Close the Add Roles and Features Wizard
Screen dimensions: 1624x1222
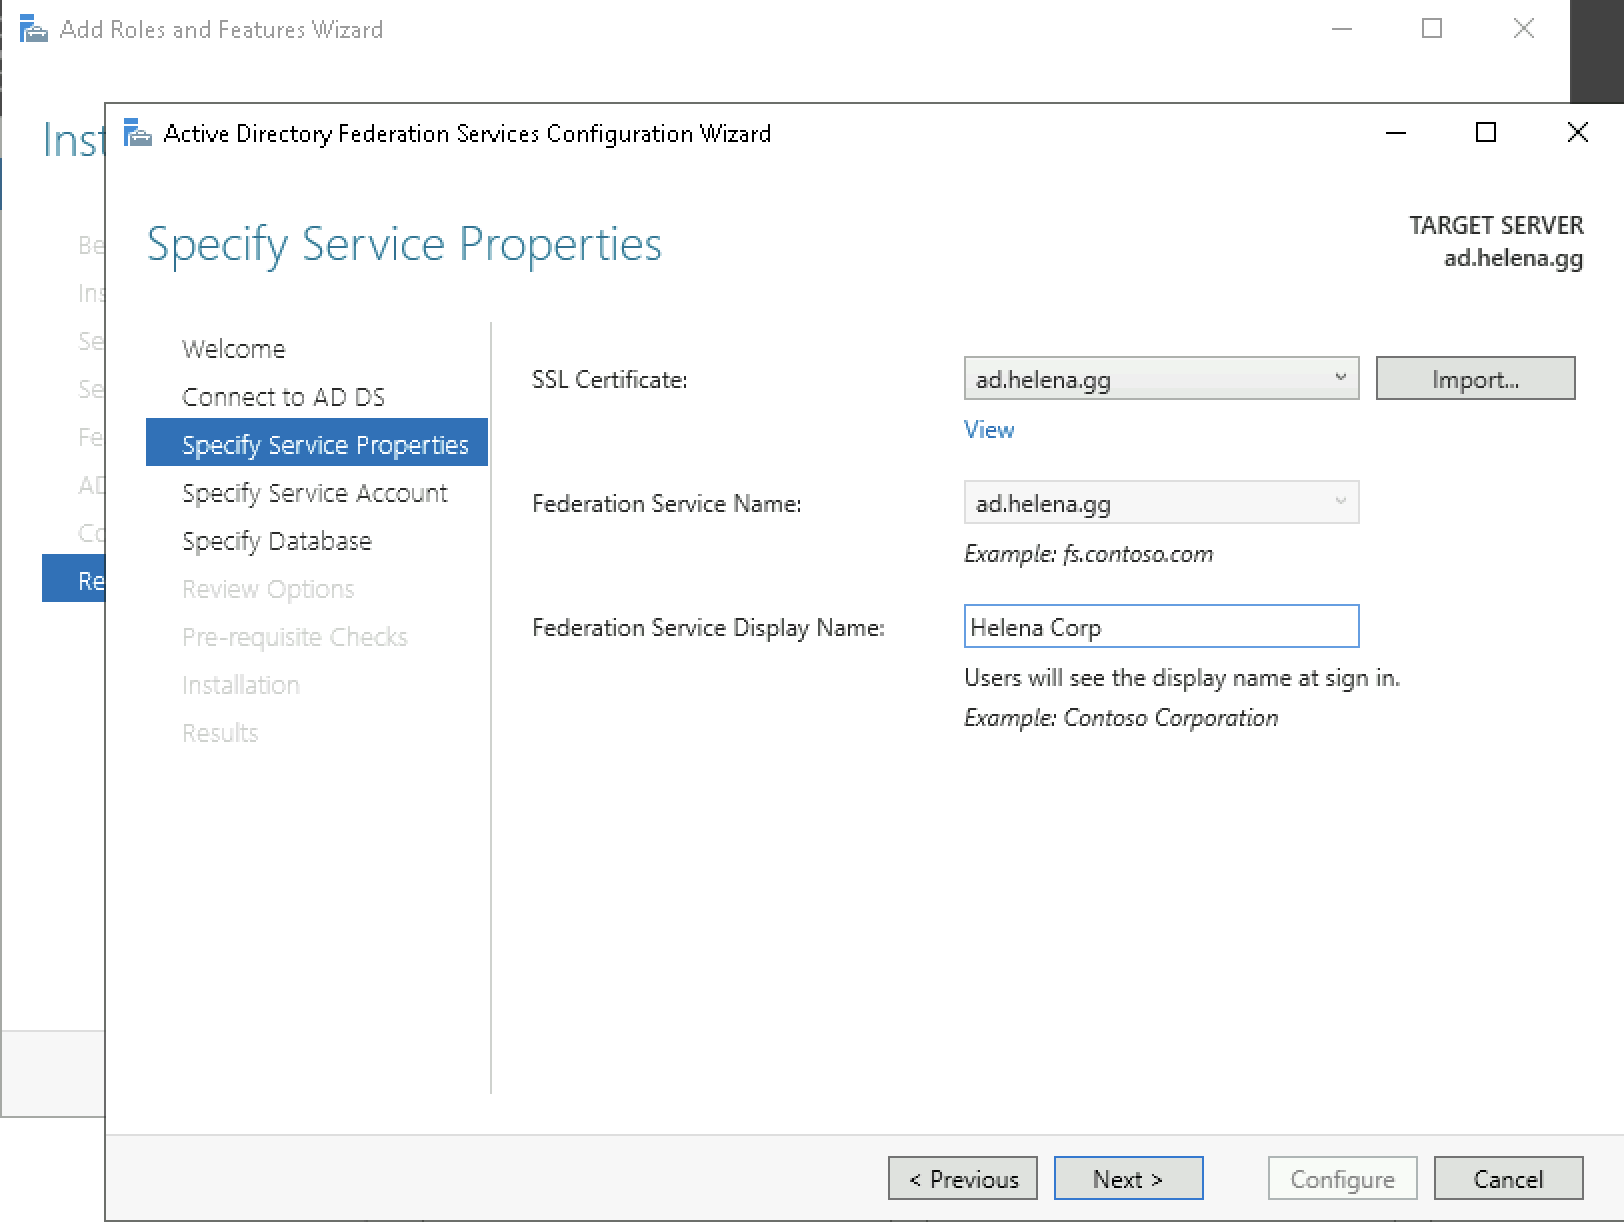click(x=1523, y=29)
